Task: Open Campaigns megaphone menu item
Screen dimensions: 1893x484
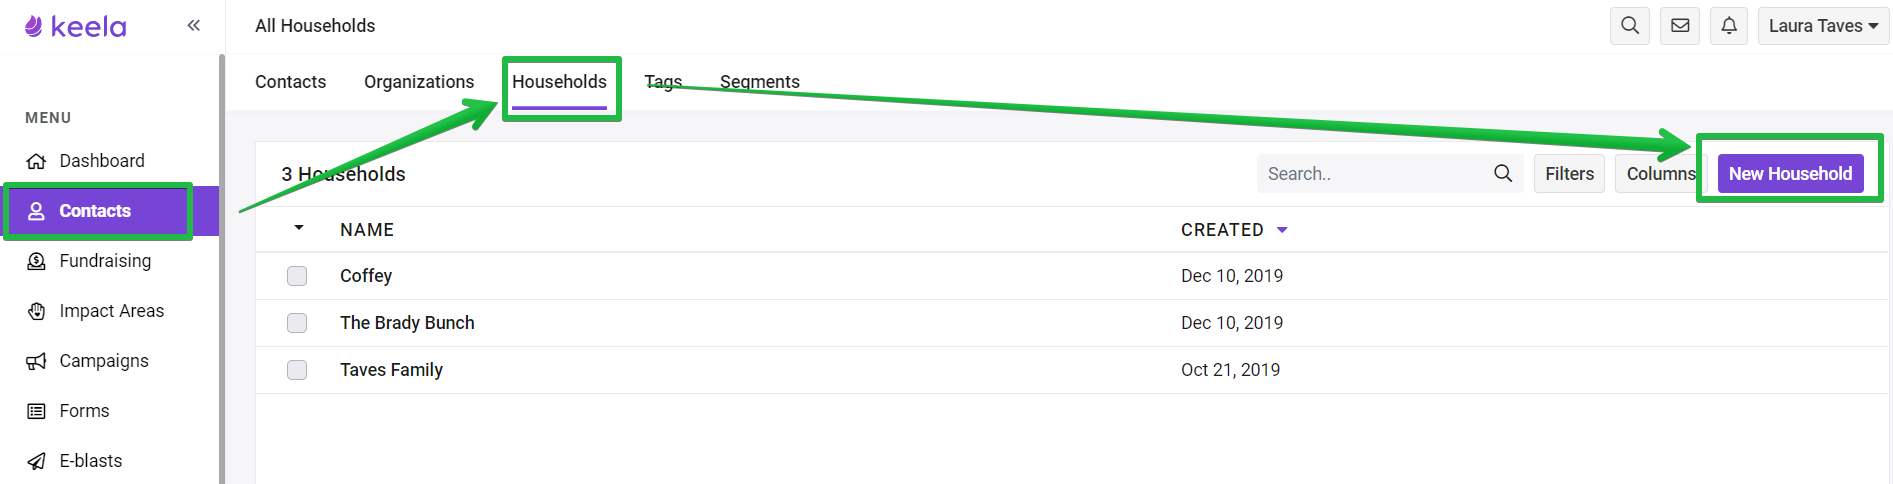Action: (104, 361)
